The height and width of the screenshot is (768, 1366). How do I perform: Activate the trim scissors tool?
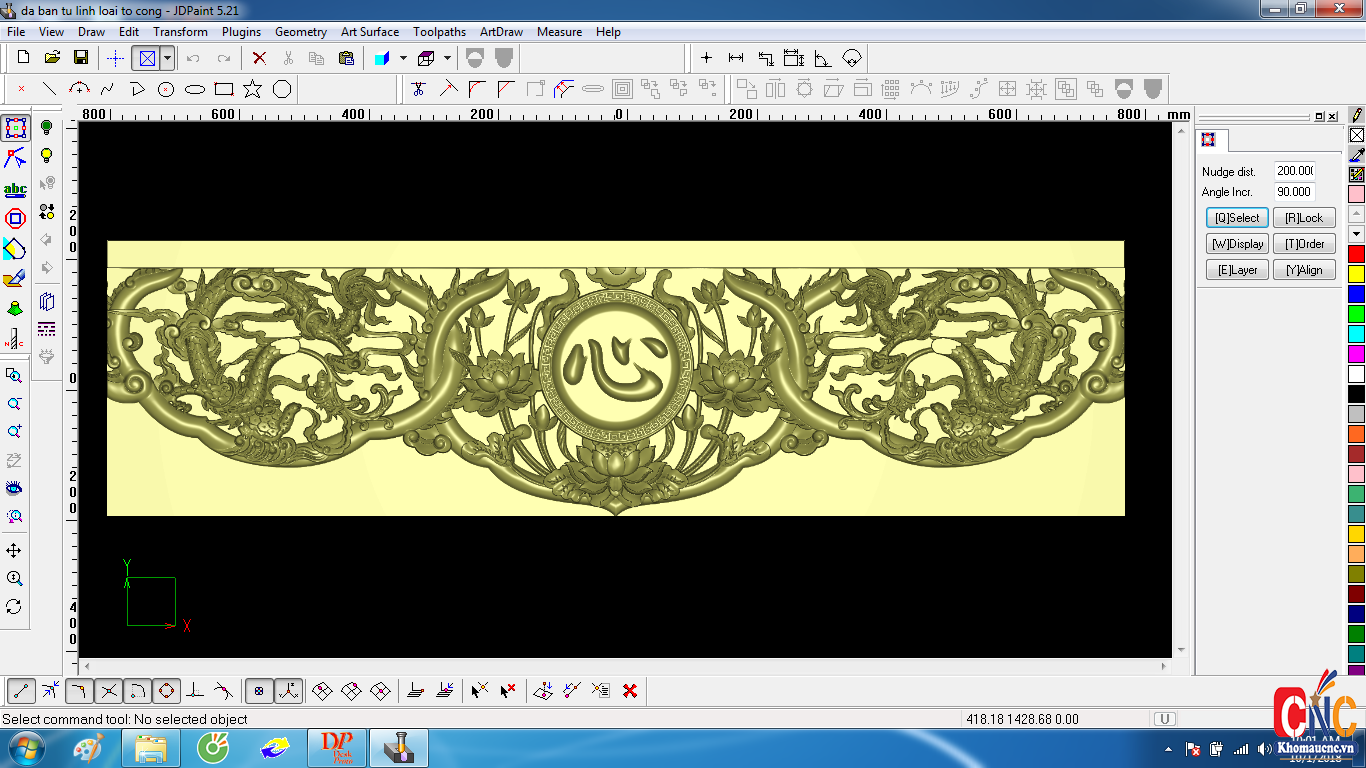pos(418,89)
